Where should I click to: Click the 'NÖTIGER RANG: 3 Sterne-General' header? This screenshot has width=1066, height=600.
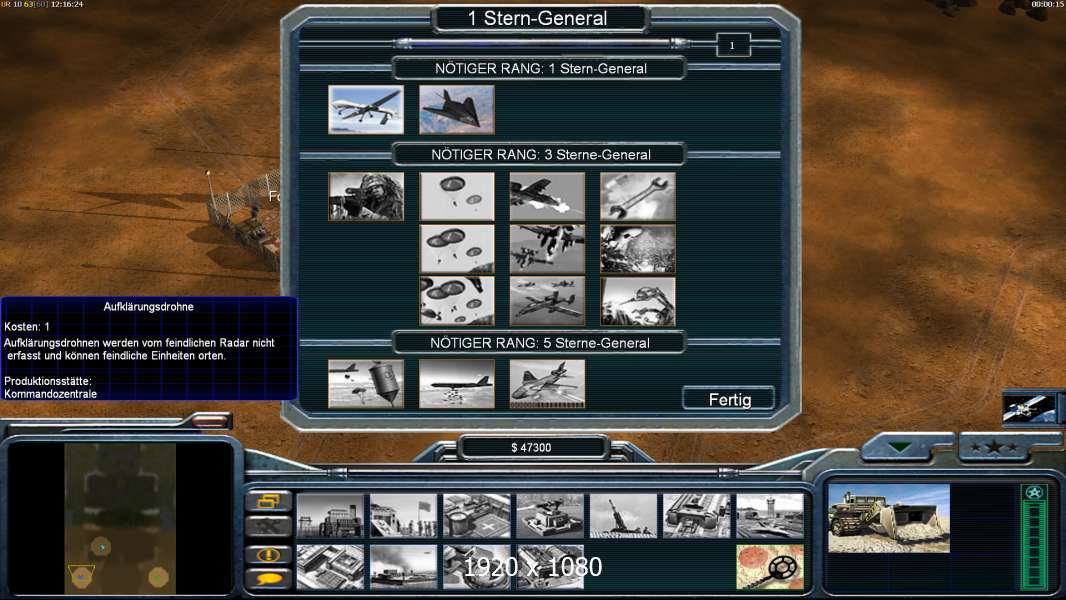pos(540,155)
